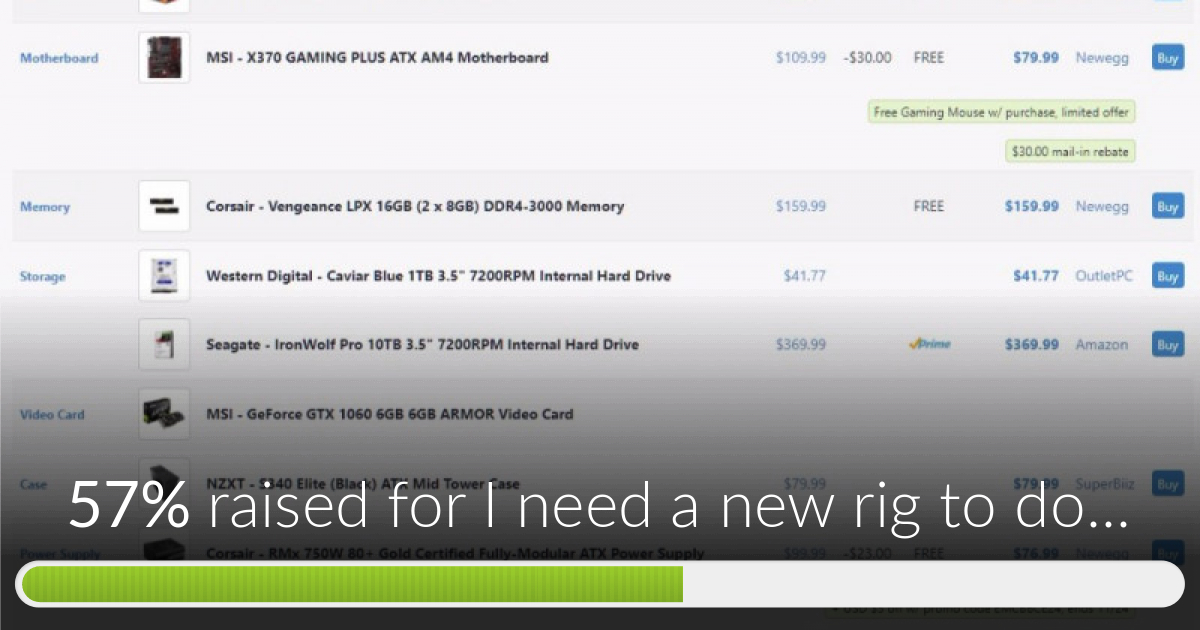The image size is (1200, 630).
Task: Click the memory final price $159.99
Action: pyautogui.click(x=1032, y=207)
